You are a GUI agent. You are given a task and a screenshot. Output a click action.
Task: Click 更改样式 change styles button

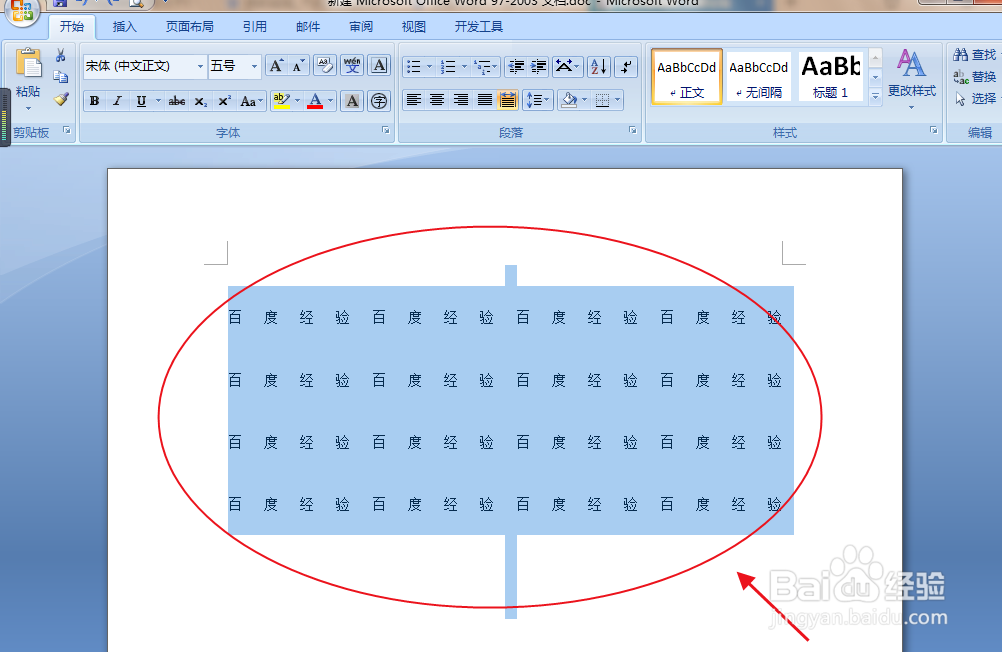pyautogui.click(x=911, y=78)
